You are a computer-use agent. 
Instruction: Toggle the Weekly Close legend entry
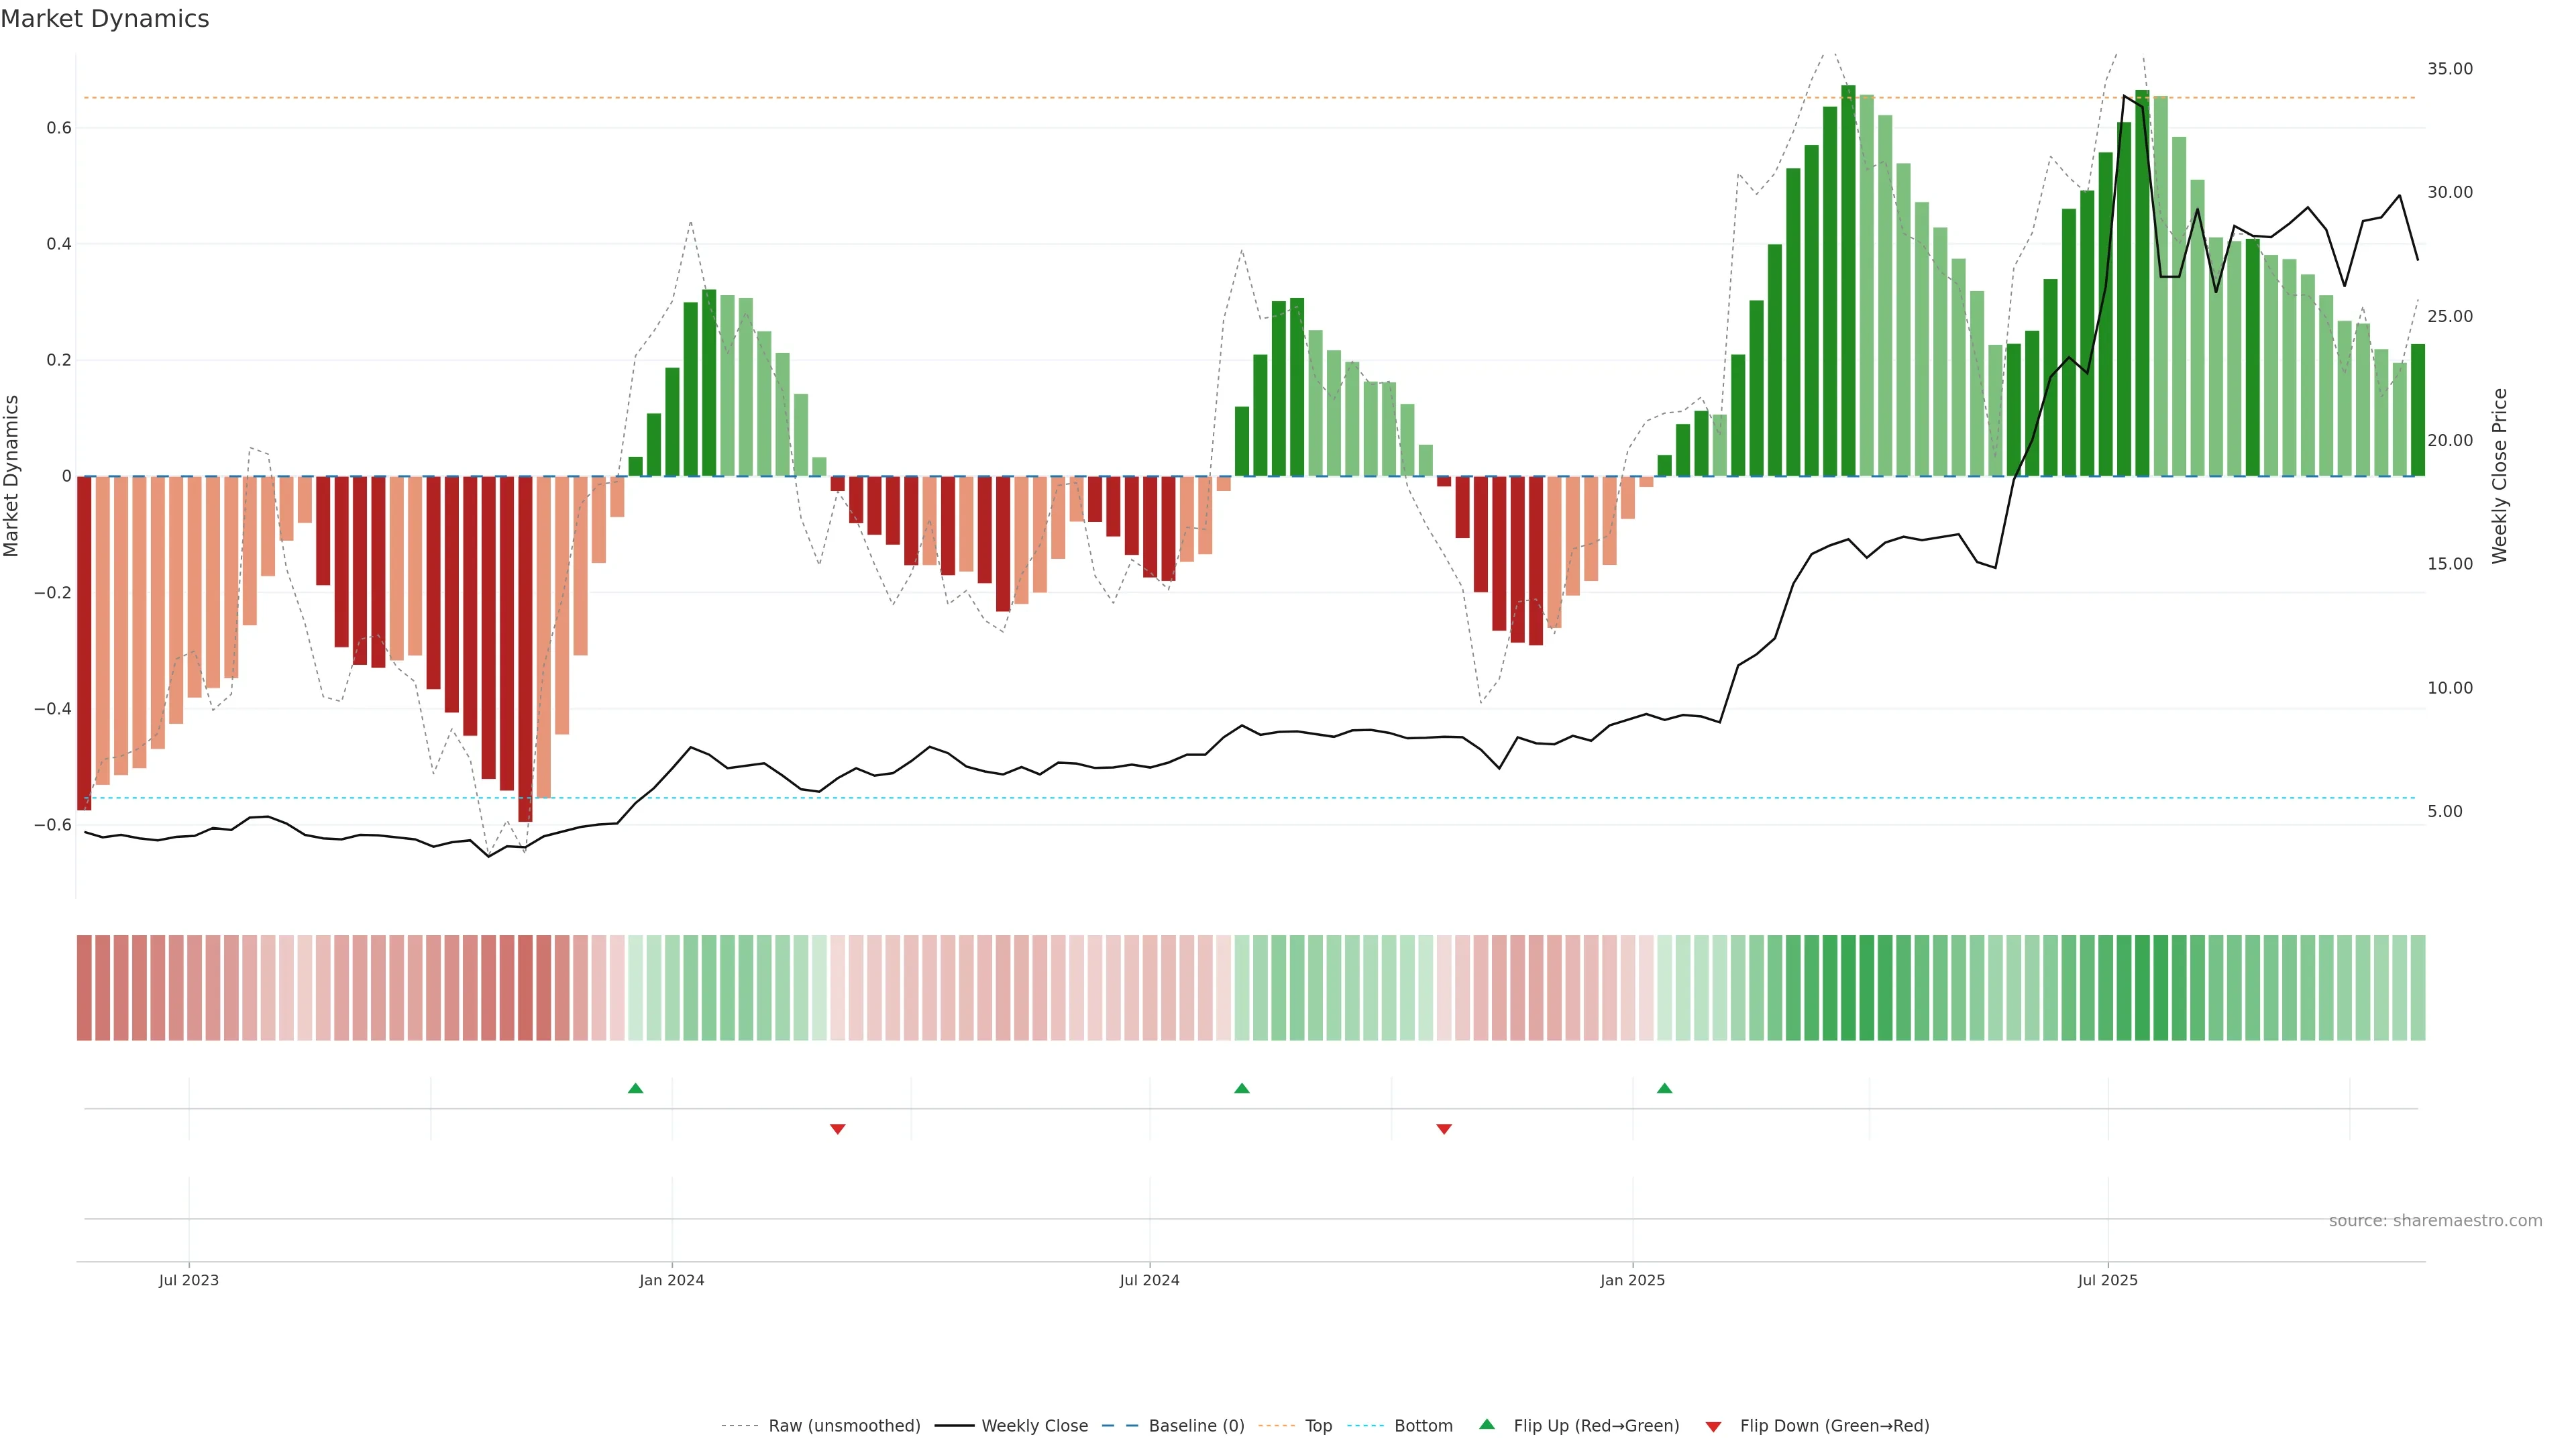tap(1034, 1426)
